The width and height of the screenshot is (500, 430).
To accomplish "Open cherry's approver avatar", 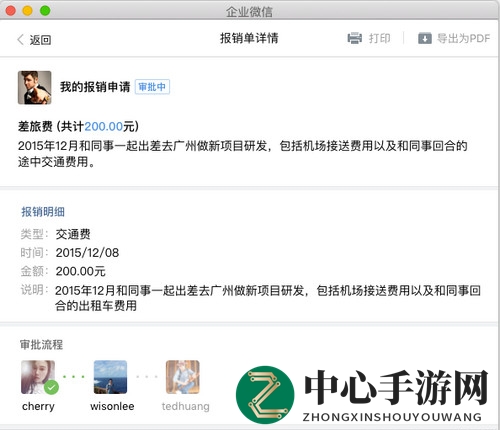I will pyautogui.click(x=38, y=377).
